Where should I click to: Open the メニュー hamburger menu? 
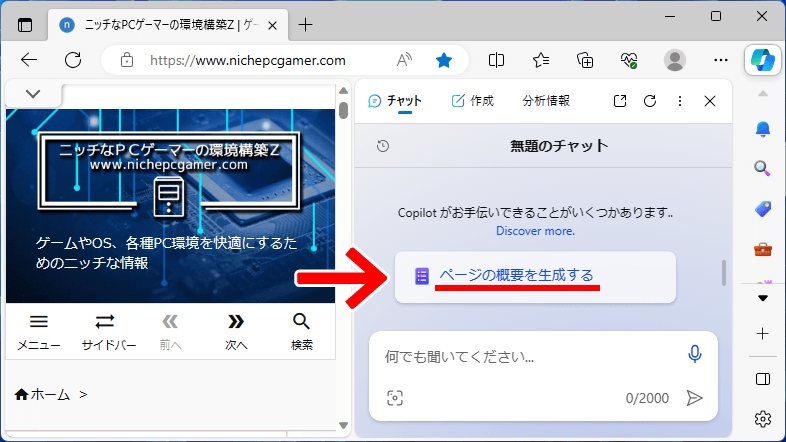pyautogui.click(x=39, y=332)
